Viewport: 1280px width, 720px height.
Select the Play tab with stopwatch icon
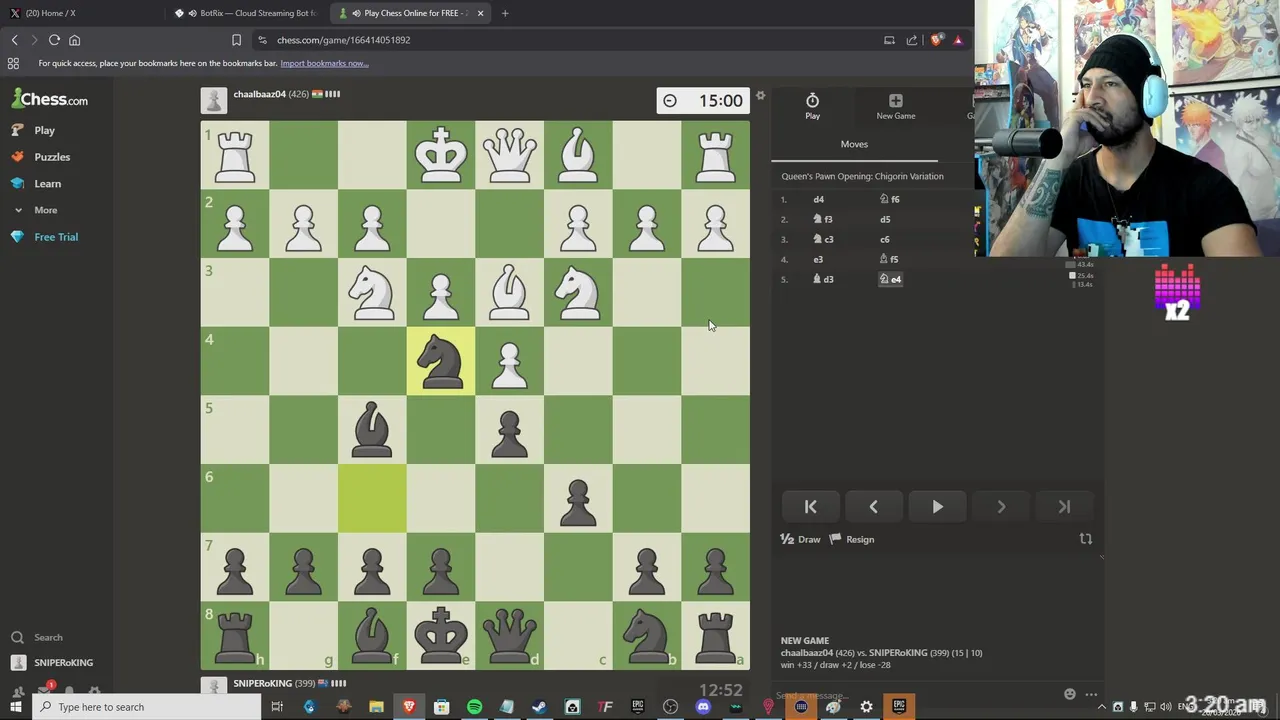point(812,106)
